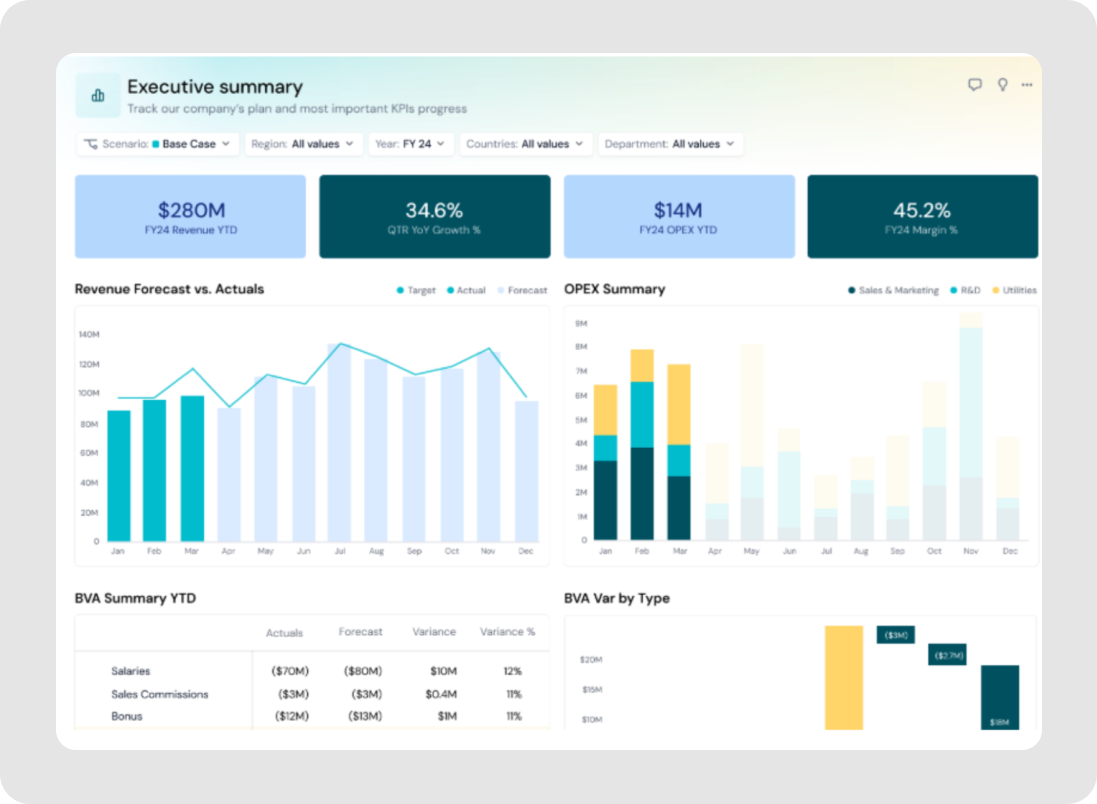Screen dimensions: 1097x804
Task: Select the Target legend marker dot
Action: pyautogui.click(x=399, y=290)
